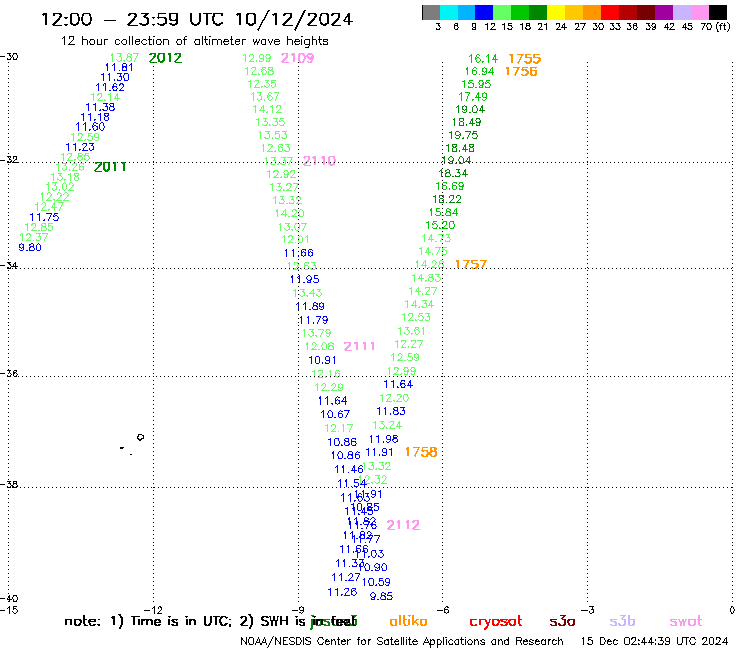
Task: Click the wave height value 10.59
Action: (376, 582)
